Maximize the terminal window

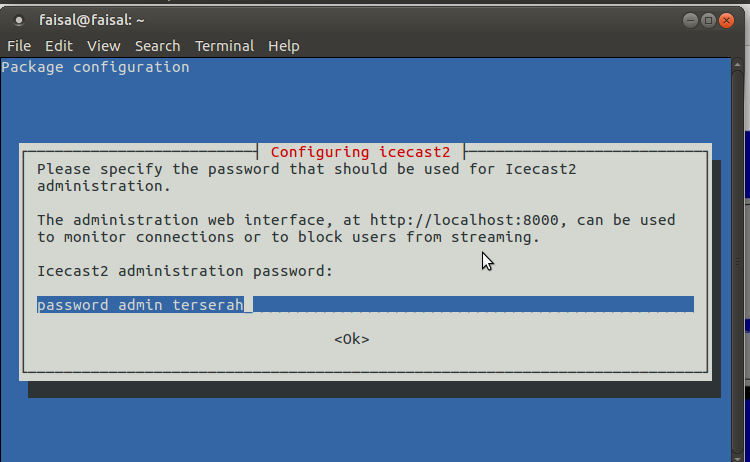[709, 19]
